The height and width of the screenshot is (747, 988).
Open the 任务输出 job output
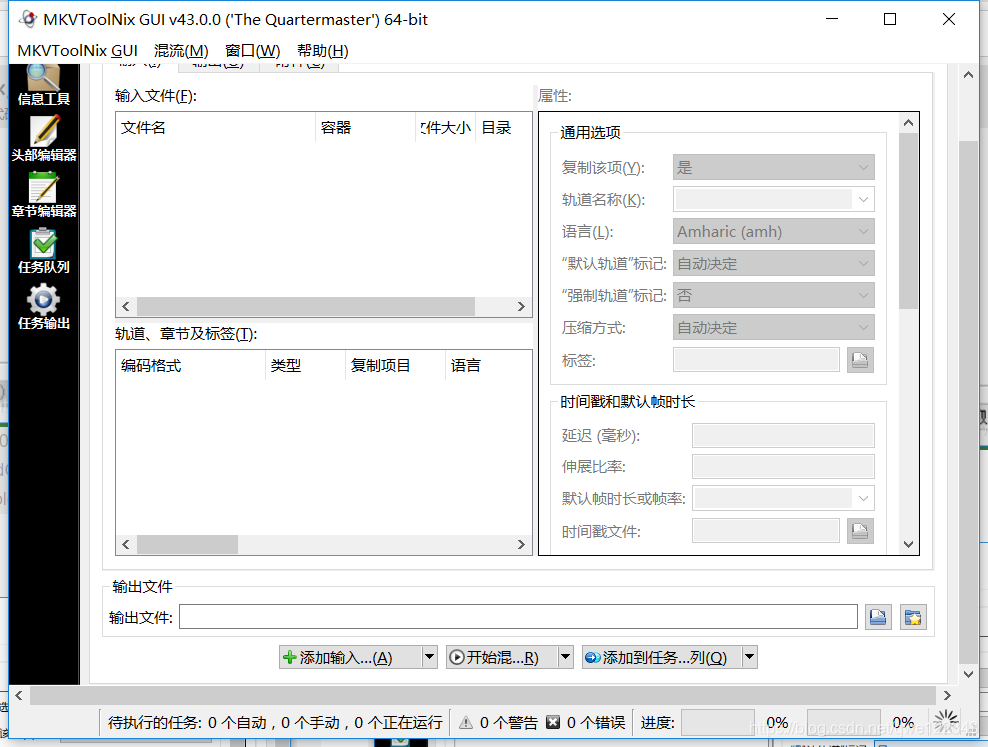click(43, 307)
